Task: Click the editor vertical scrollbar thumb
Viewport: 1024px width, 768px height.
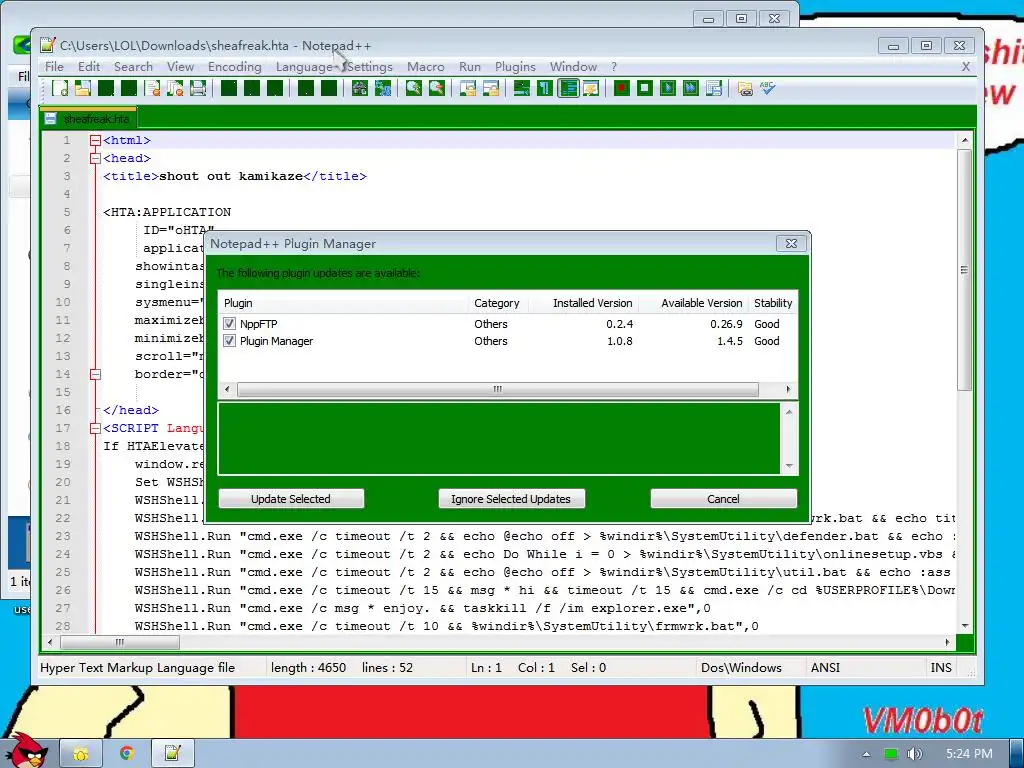Action: coord(965,270)
